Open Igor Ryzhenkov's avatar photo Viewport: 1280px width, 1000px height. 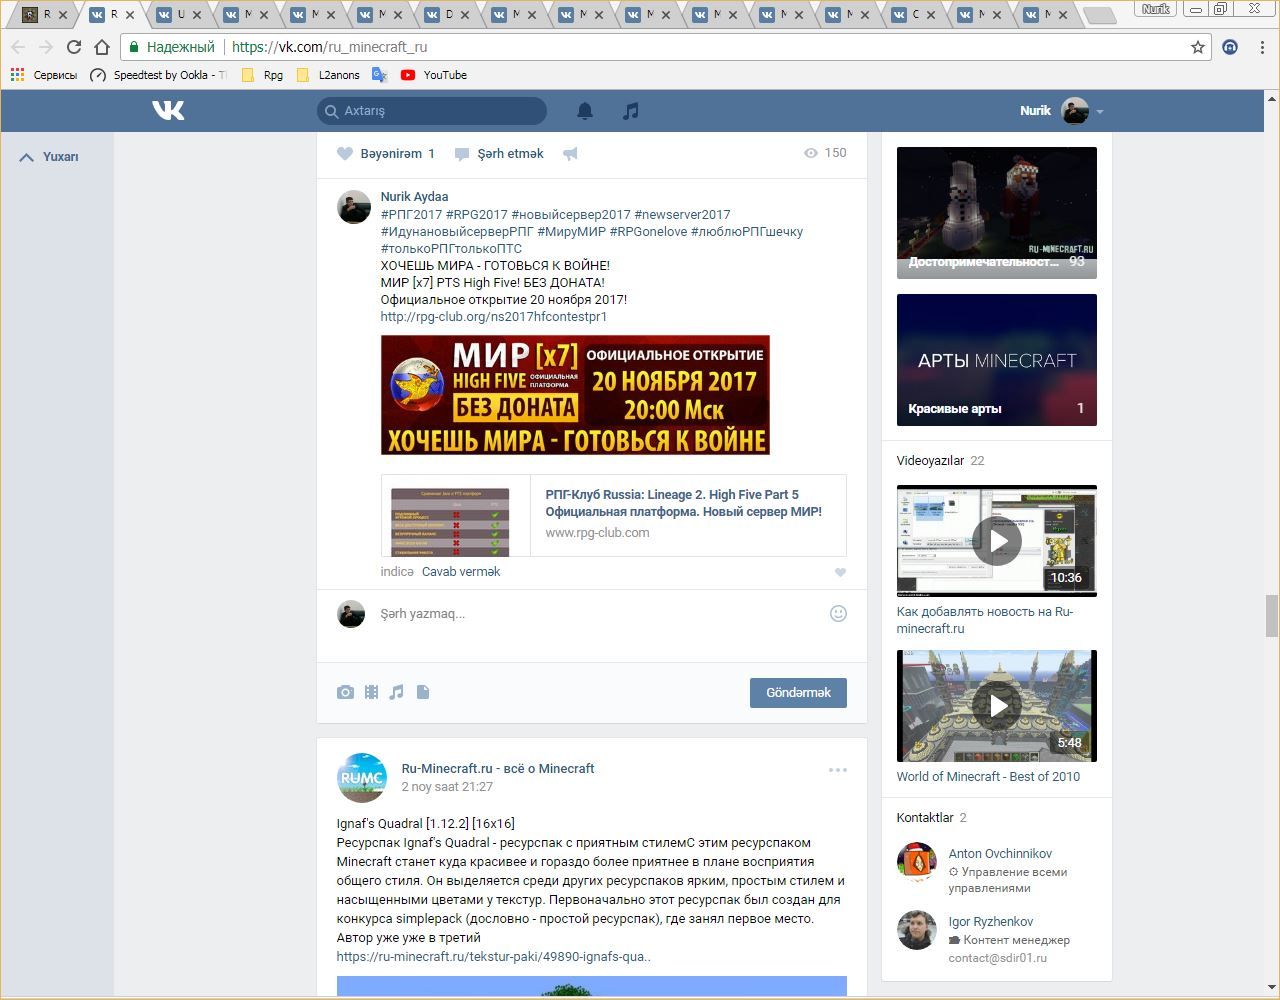click(x=916, y=930)
